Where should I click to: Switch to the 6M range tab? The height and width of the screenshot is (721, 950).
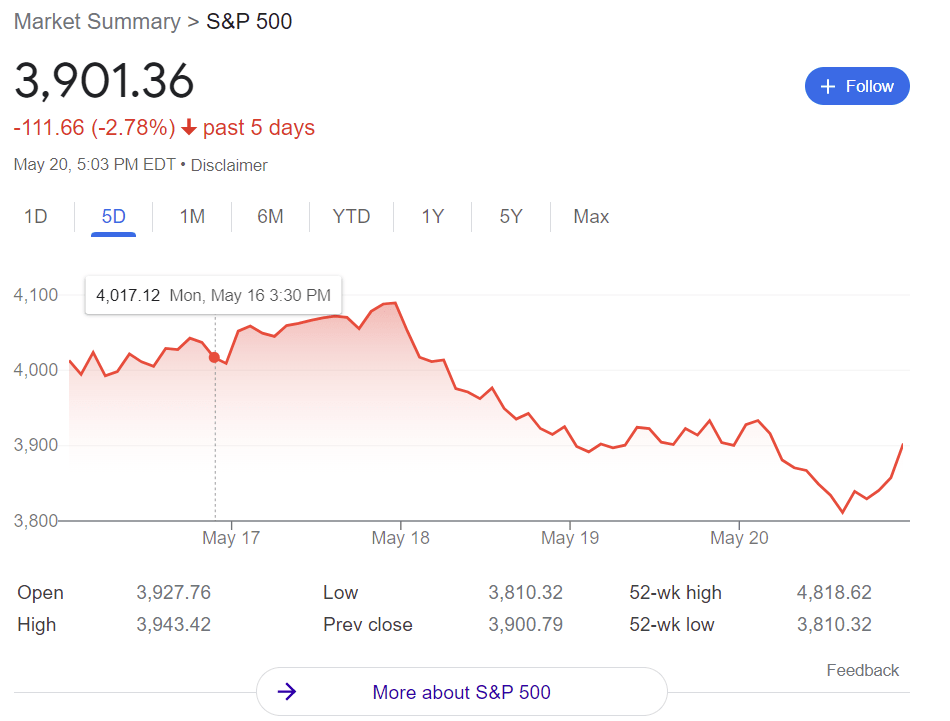270,217
